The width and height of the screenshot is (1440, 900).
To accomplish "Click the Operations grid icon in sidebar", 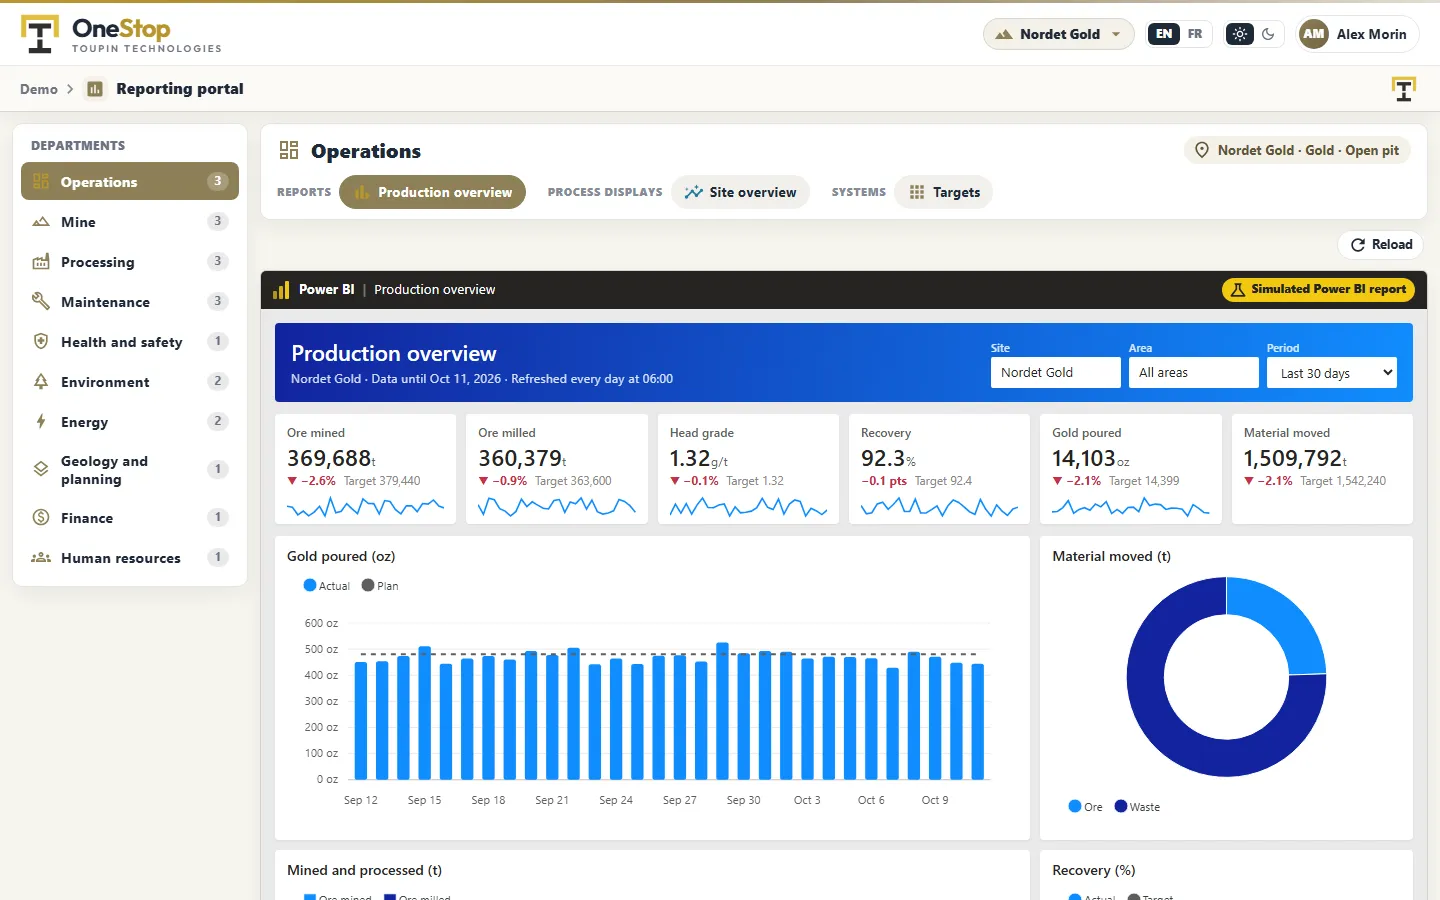I will point(41,181).
